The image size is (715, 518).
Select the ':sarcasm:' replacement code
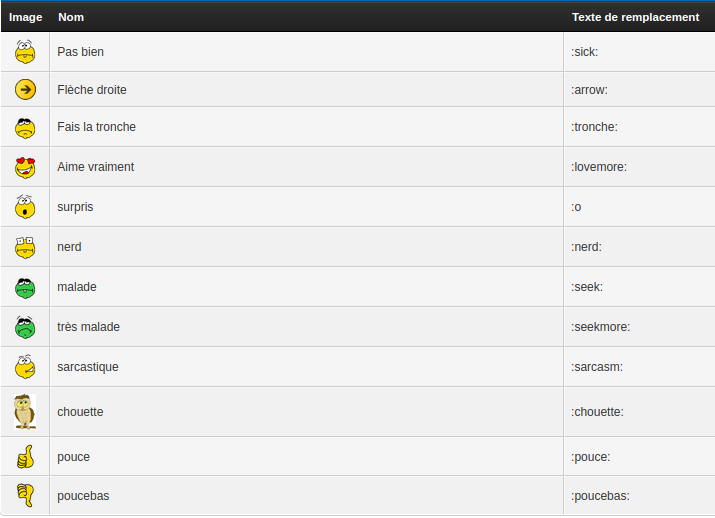pos(597,367)
